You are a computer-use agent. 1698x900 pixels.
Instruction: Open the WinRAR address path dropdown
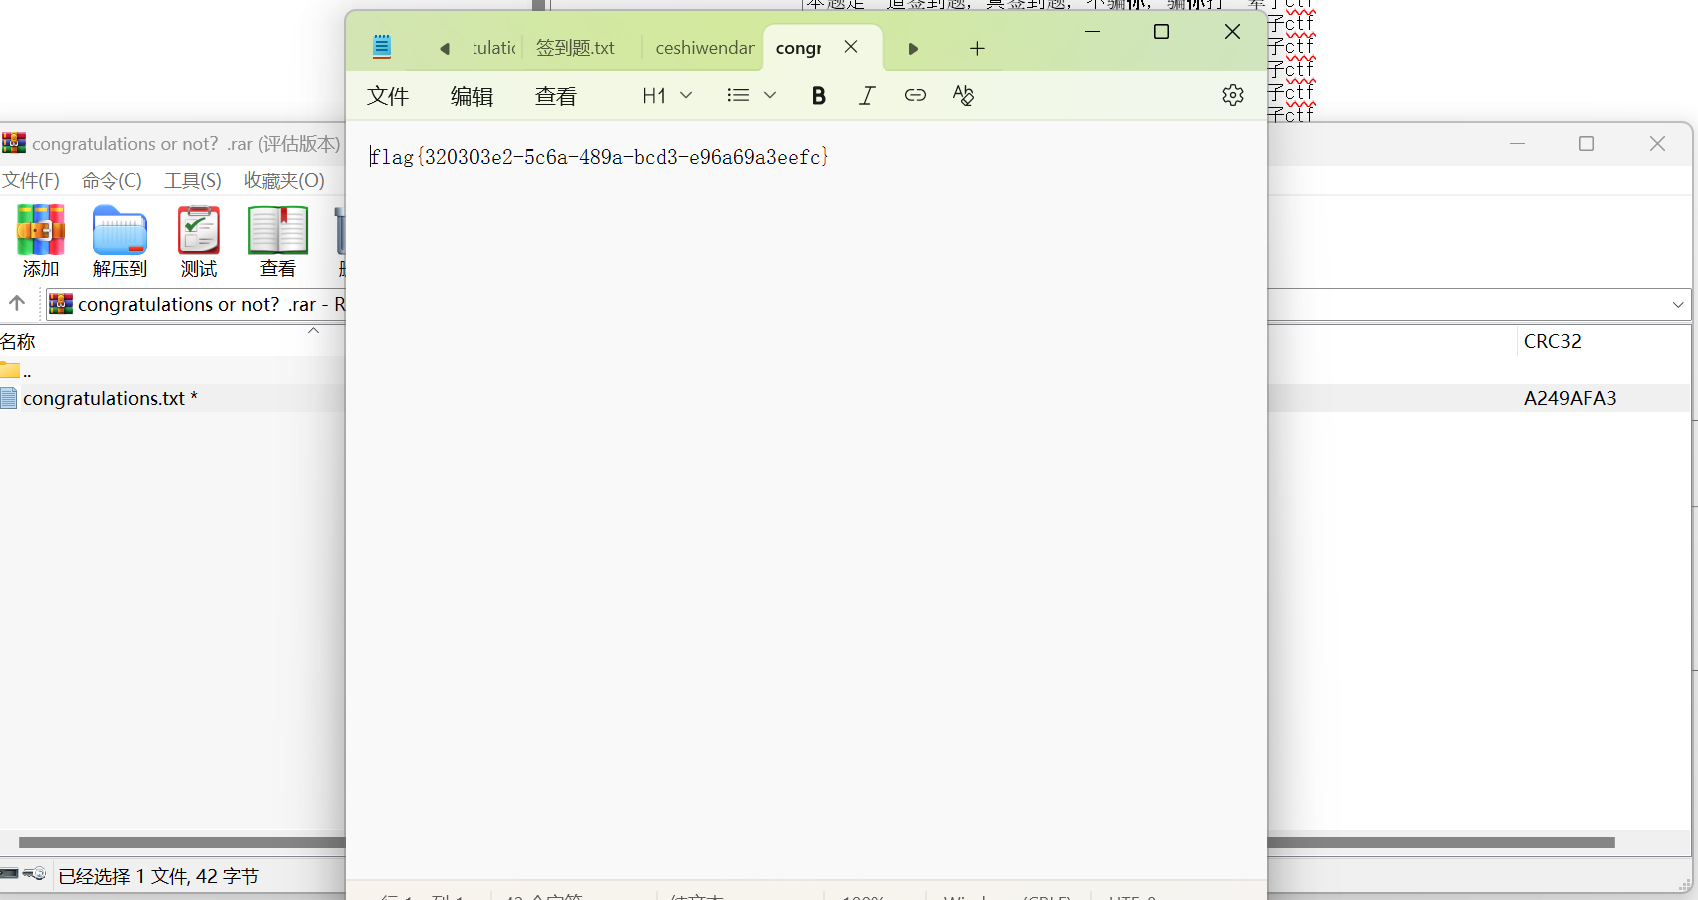[x=1677, y=305]
